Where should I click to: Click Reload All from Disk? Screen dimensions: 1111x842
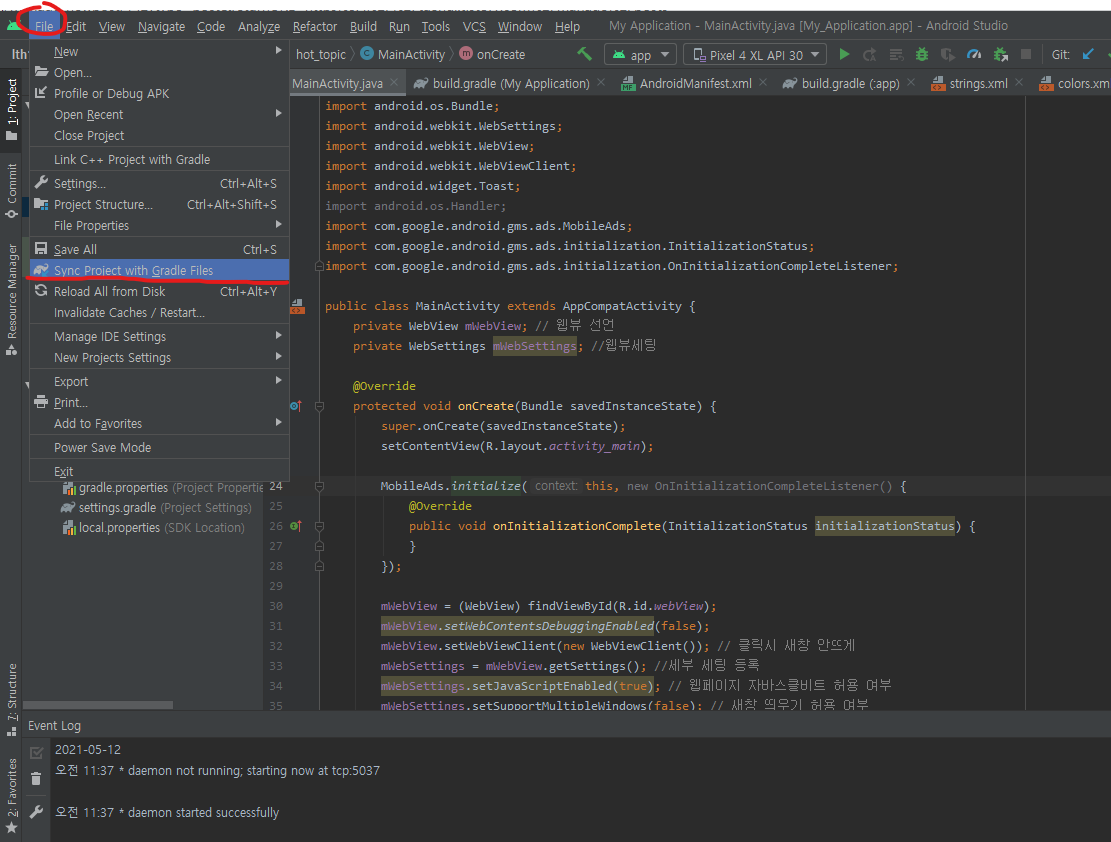[x=159, y=292]
